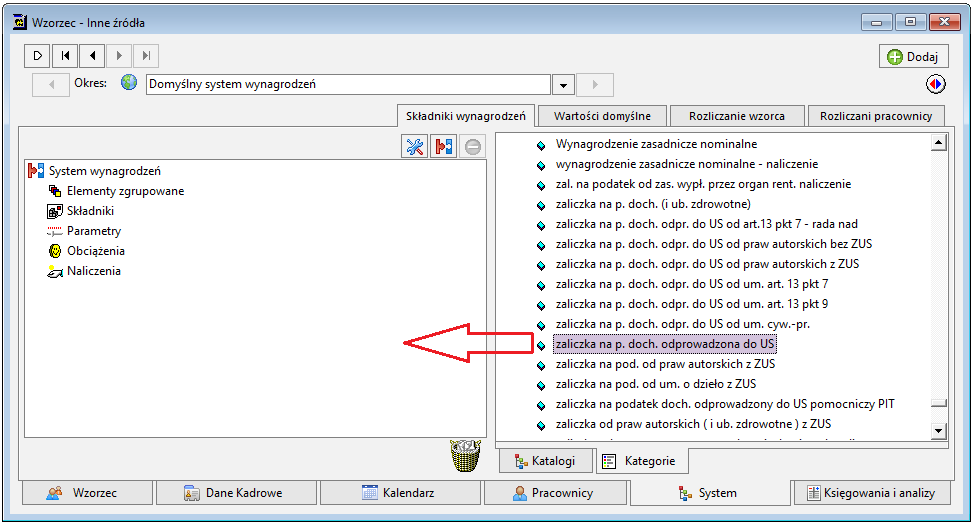The image size is (974, 526).
Task: Click the trash basket icon
Action: point(465,456)
